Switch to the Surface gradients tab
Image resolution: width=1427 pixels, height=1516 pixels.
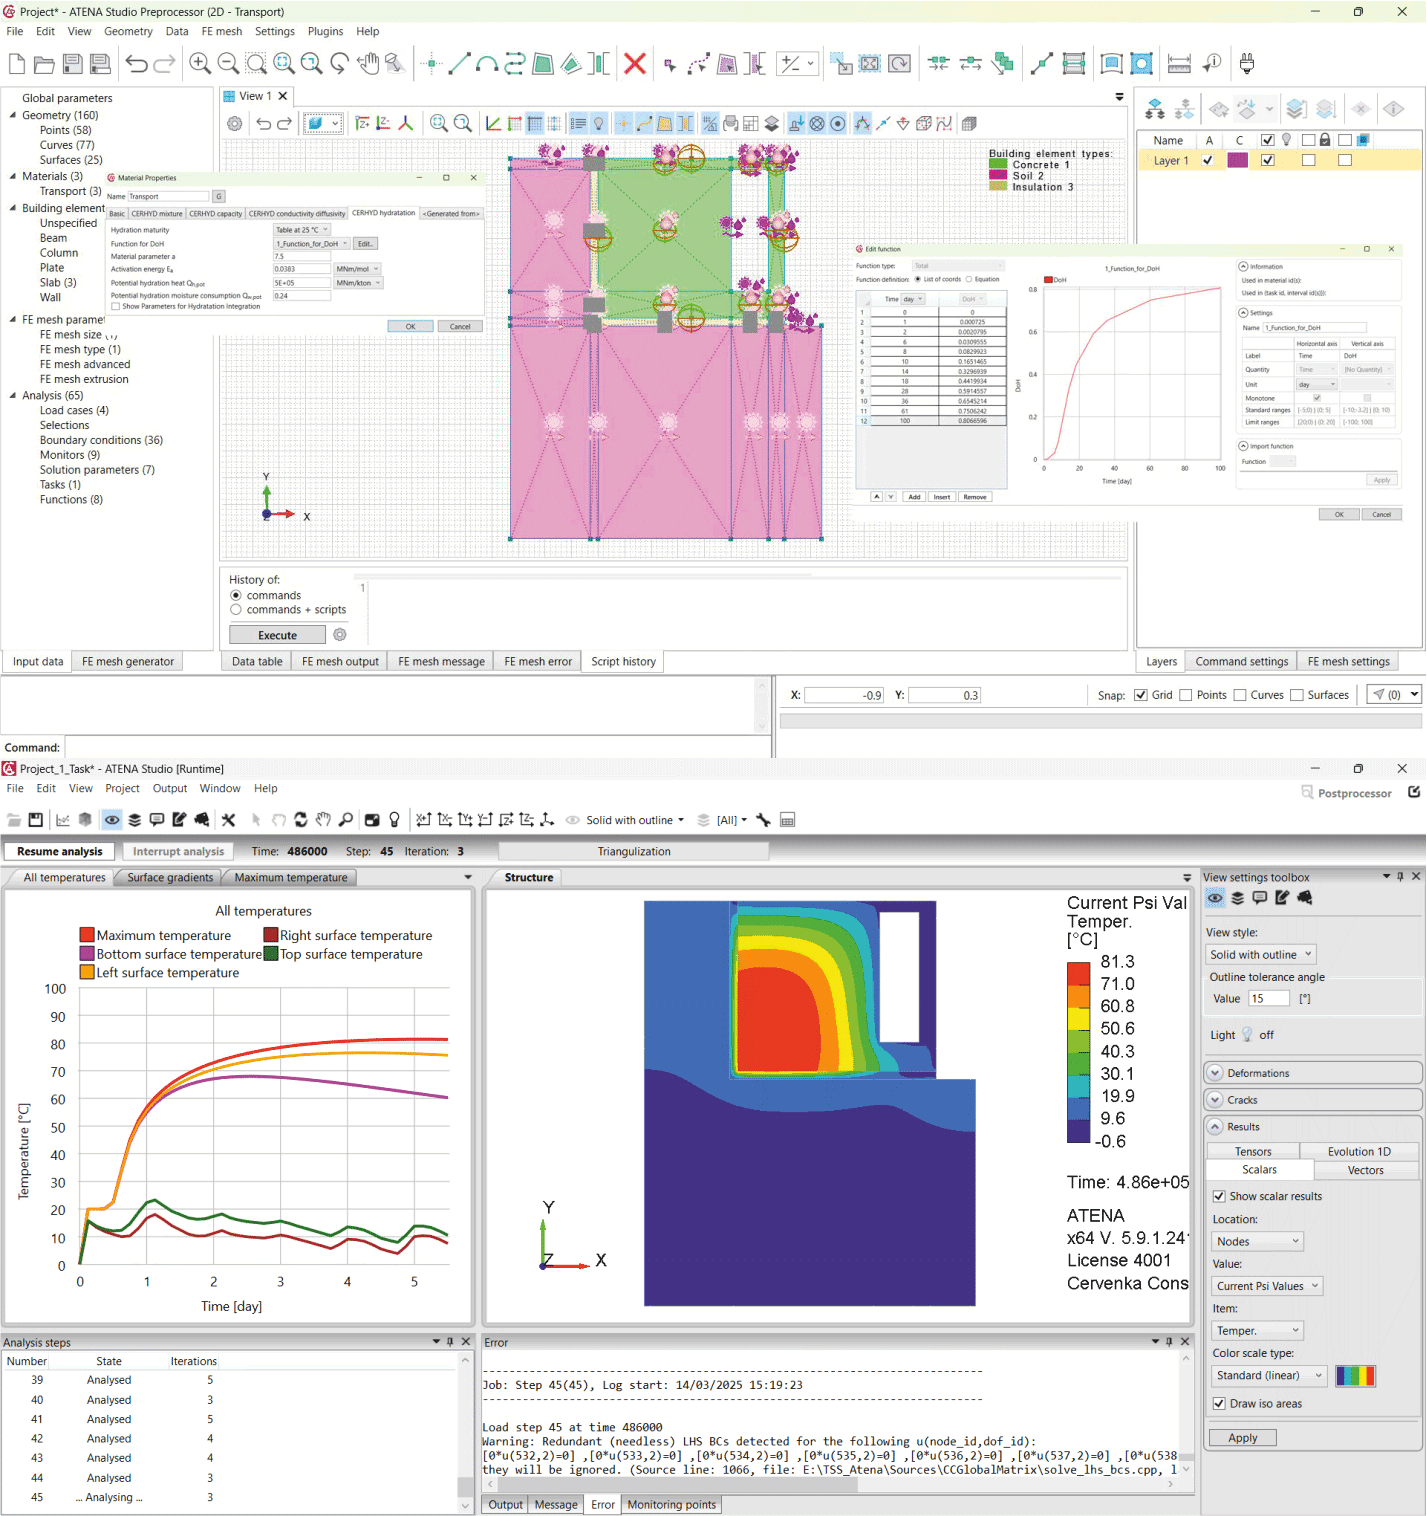click(x=170, y=878)
